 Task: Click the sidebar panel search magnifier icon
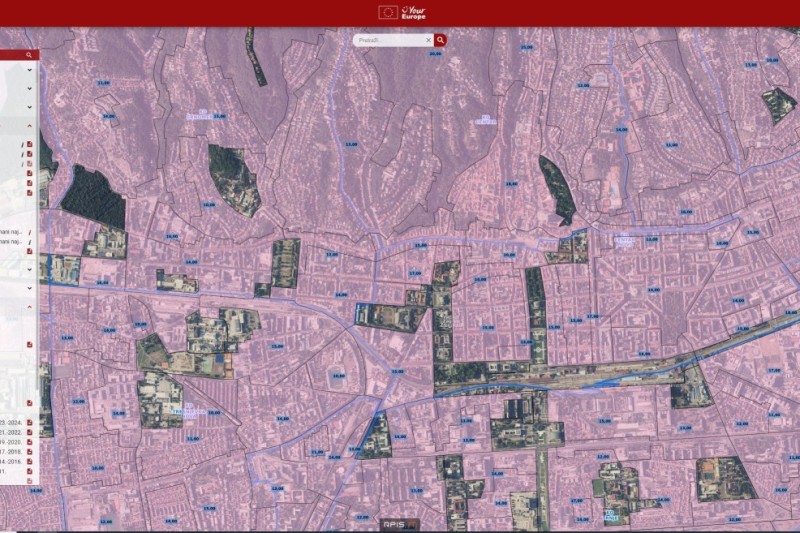29,55
